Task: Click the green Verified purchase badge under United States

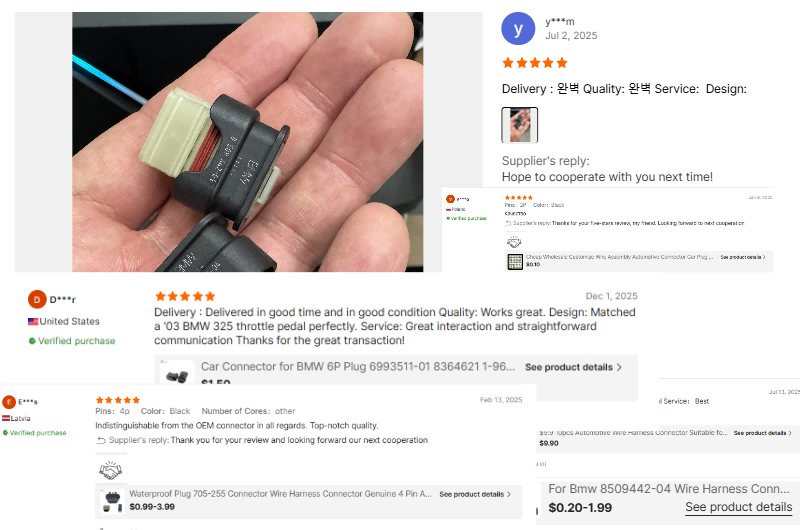Action: pos(72,341)
